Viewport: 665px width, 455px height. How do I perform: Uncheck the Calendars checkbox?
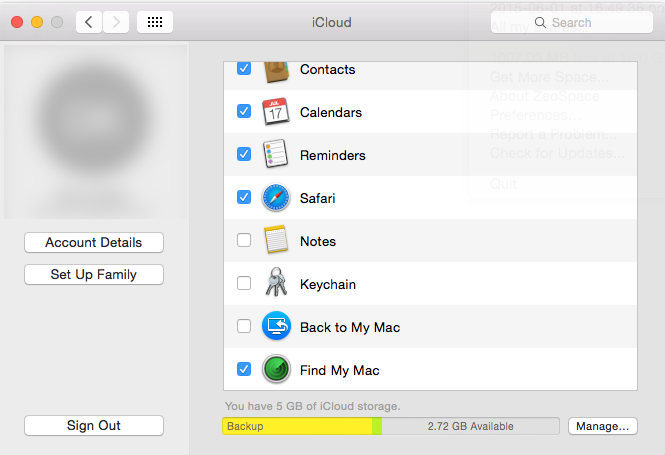point(244,111)
